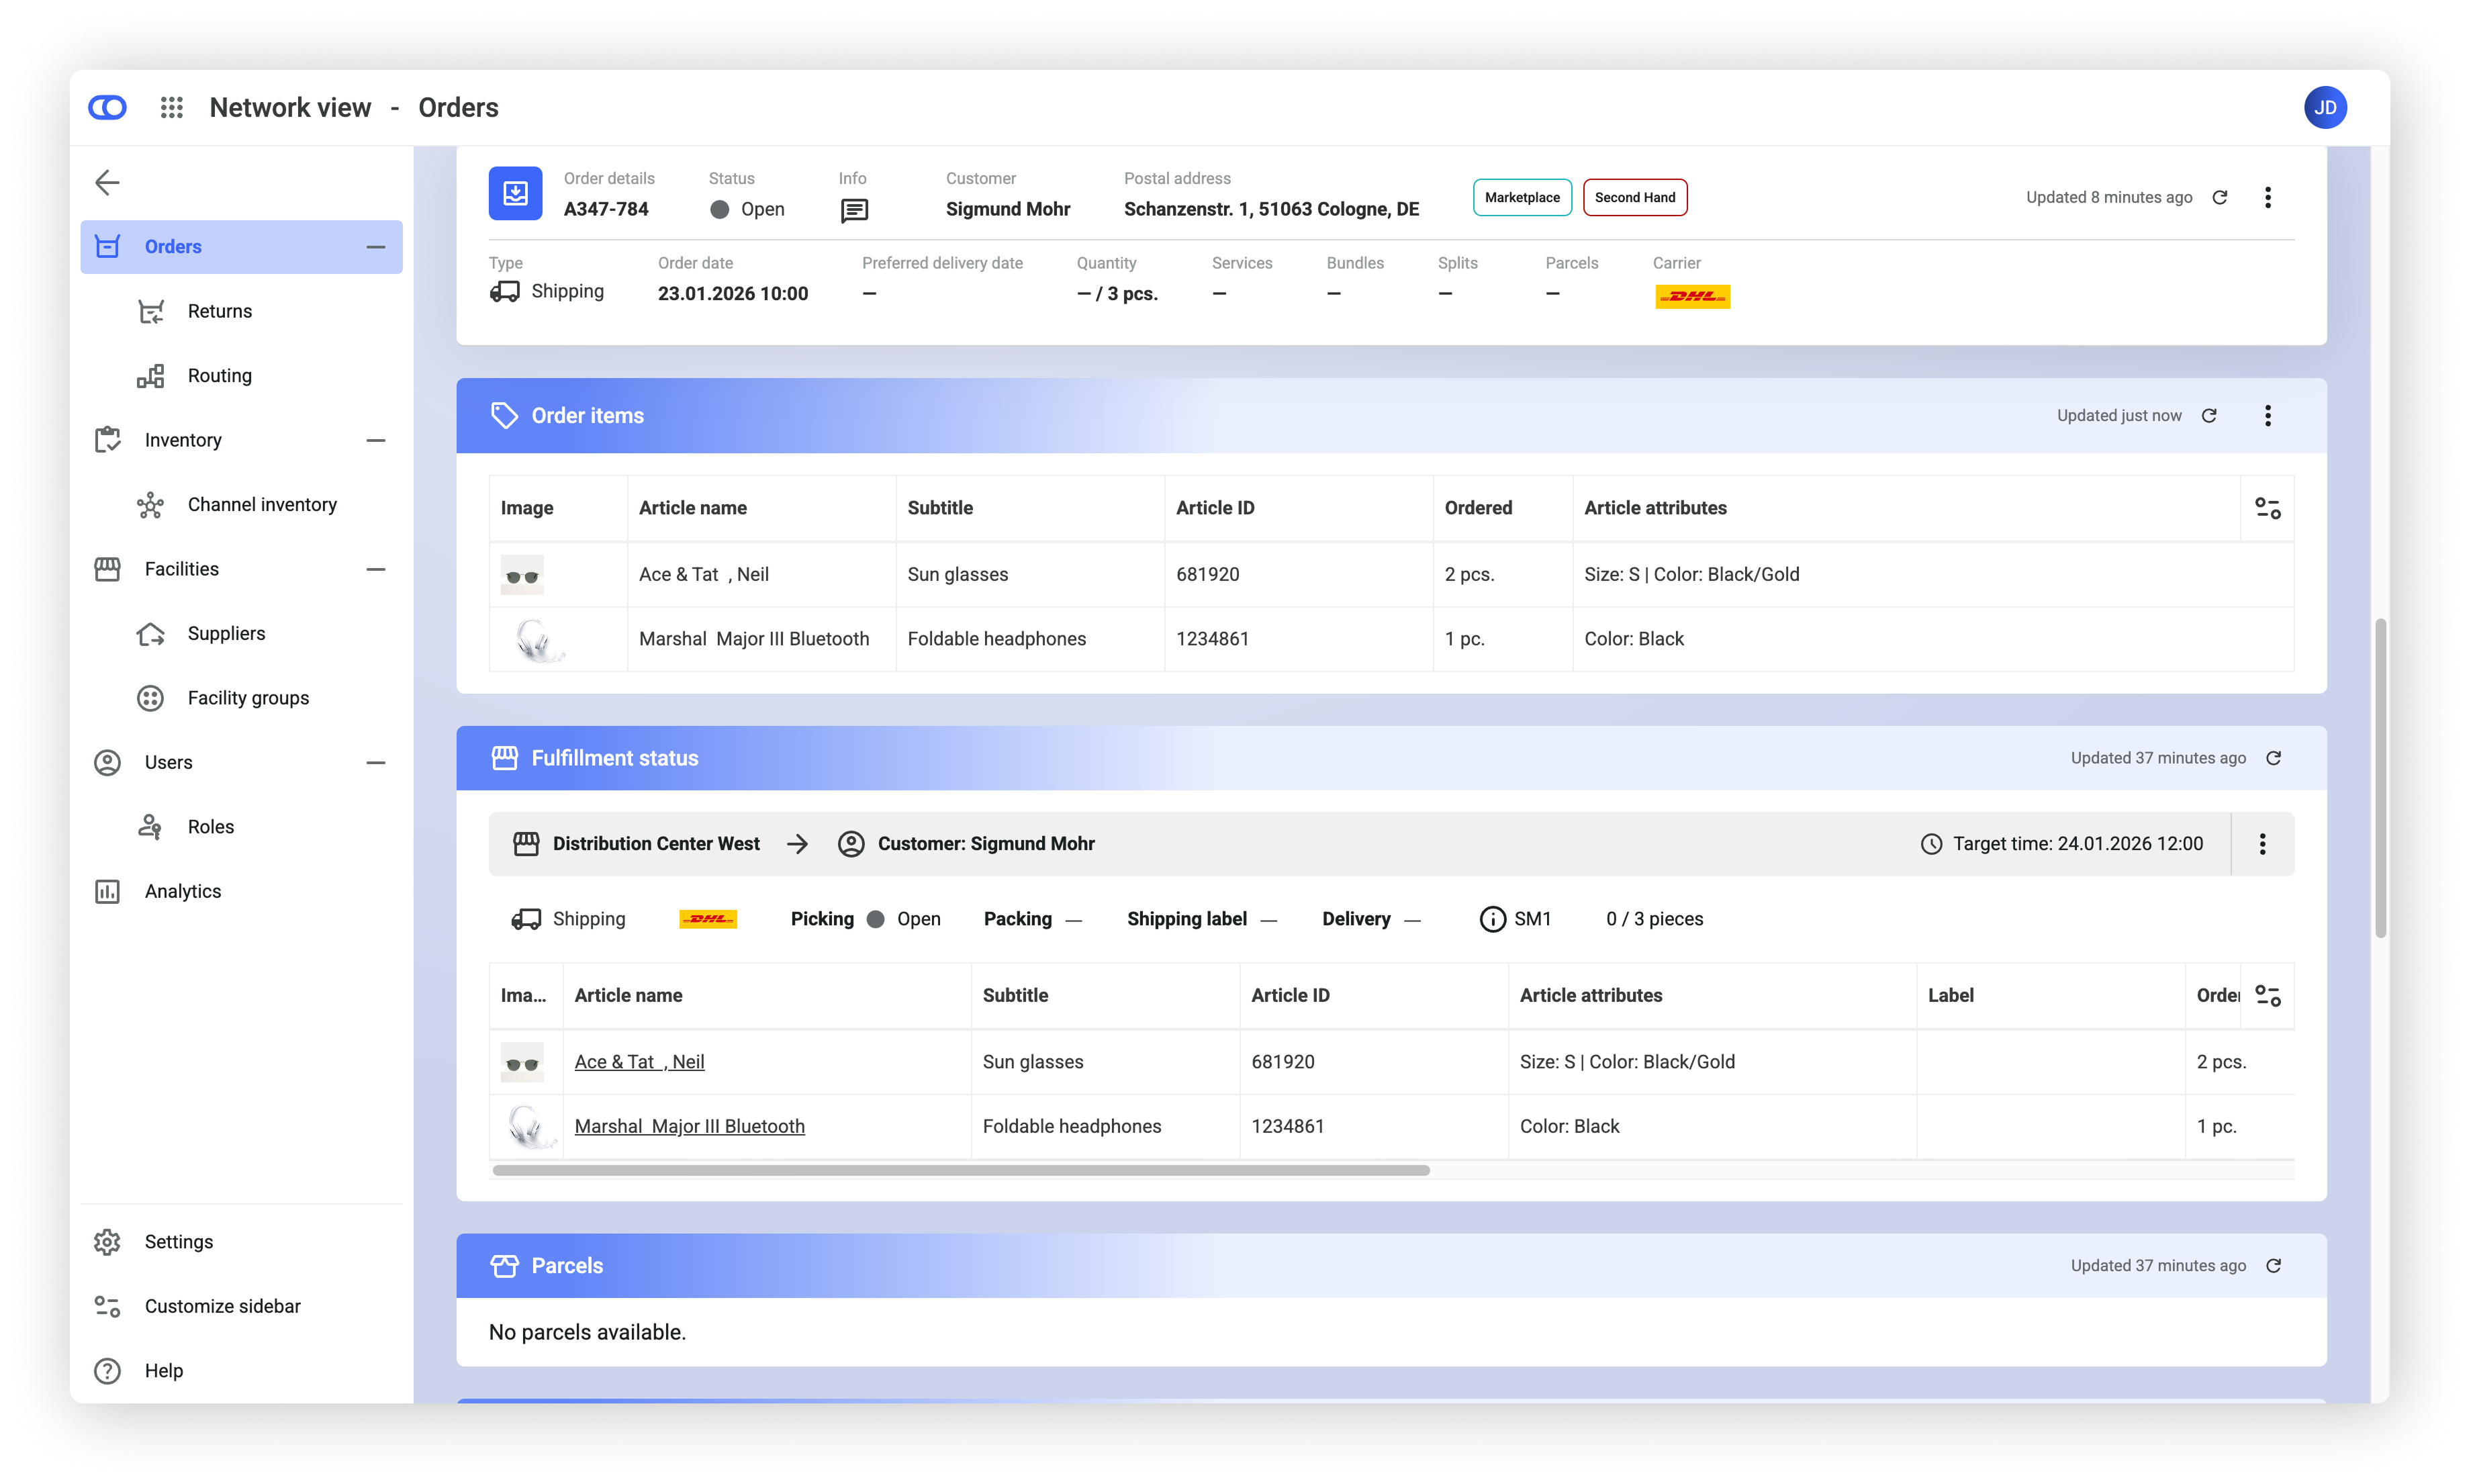Open JD user avatar menu

[2325, 107]
